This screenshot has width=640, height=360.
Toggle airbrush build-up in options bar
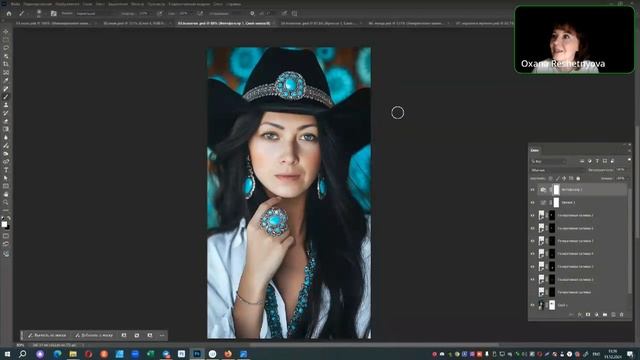[x=200, y=13]
